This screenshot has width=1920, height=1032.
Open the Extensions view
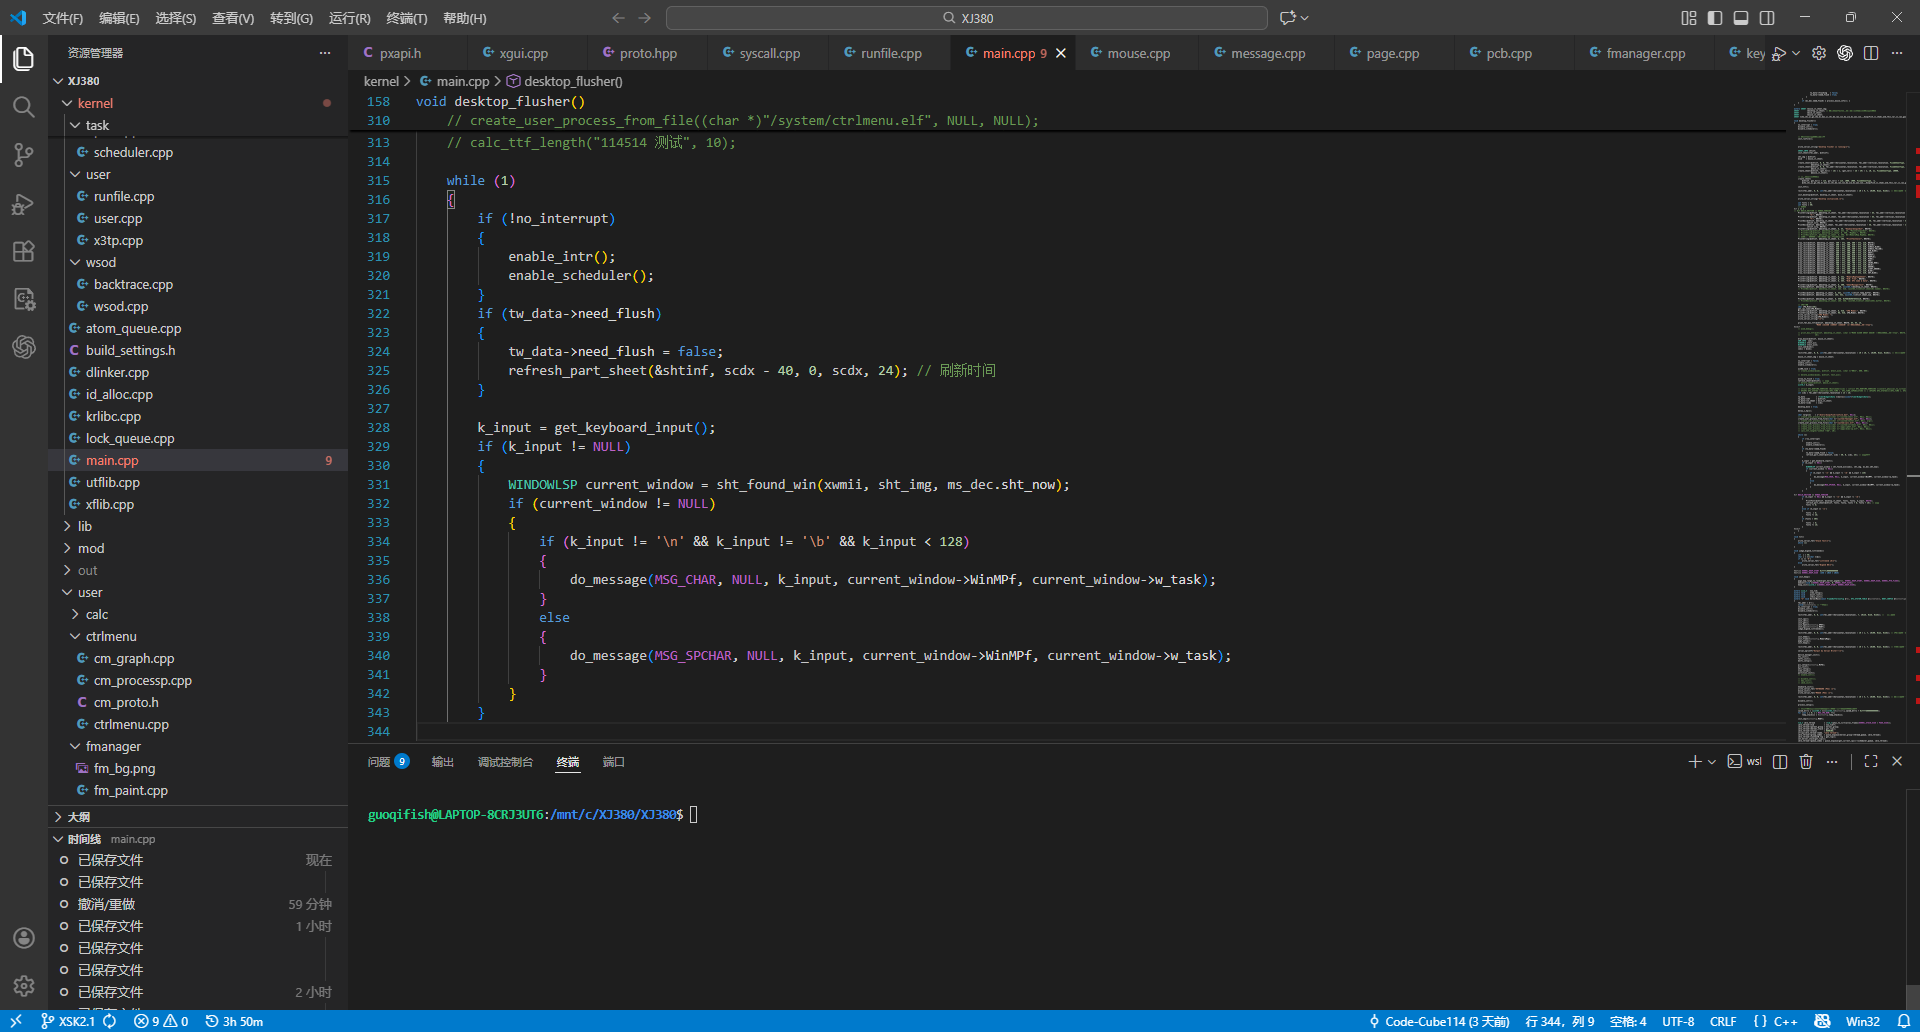click(x=24, y=252)
